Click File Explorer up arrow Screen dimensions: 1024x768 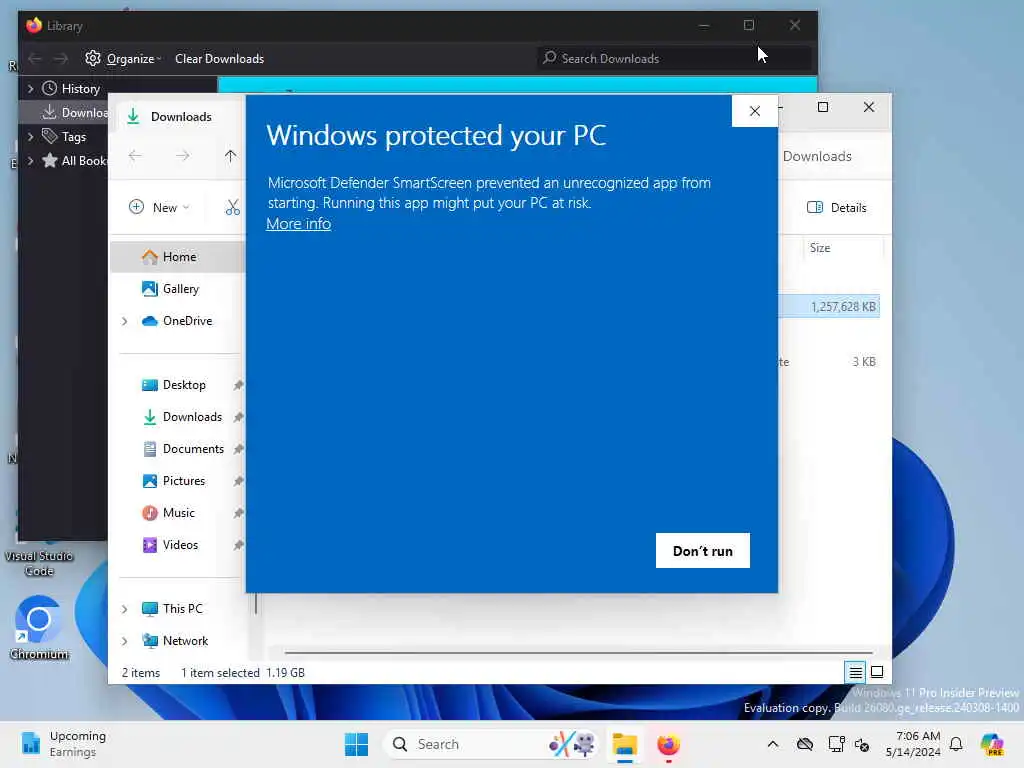pos(230,155)
